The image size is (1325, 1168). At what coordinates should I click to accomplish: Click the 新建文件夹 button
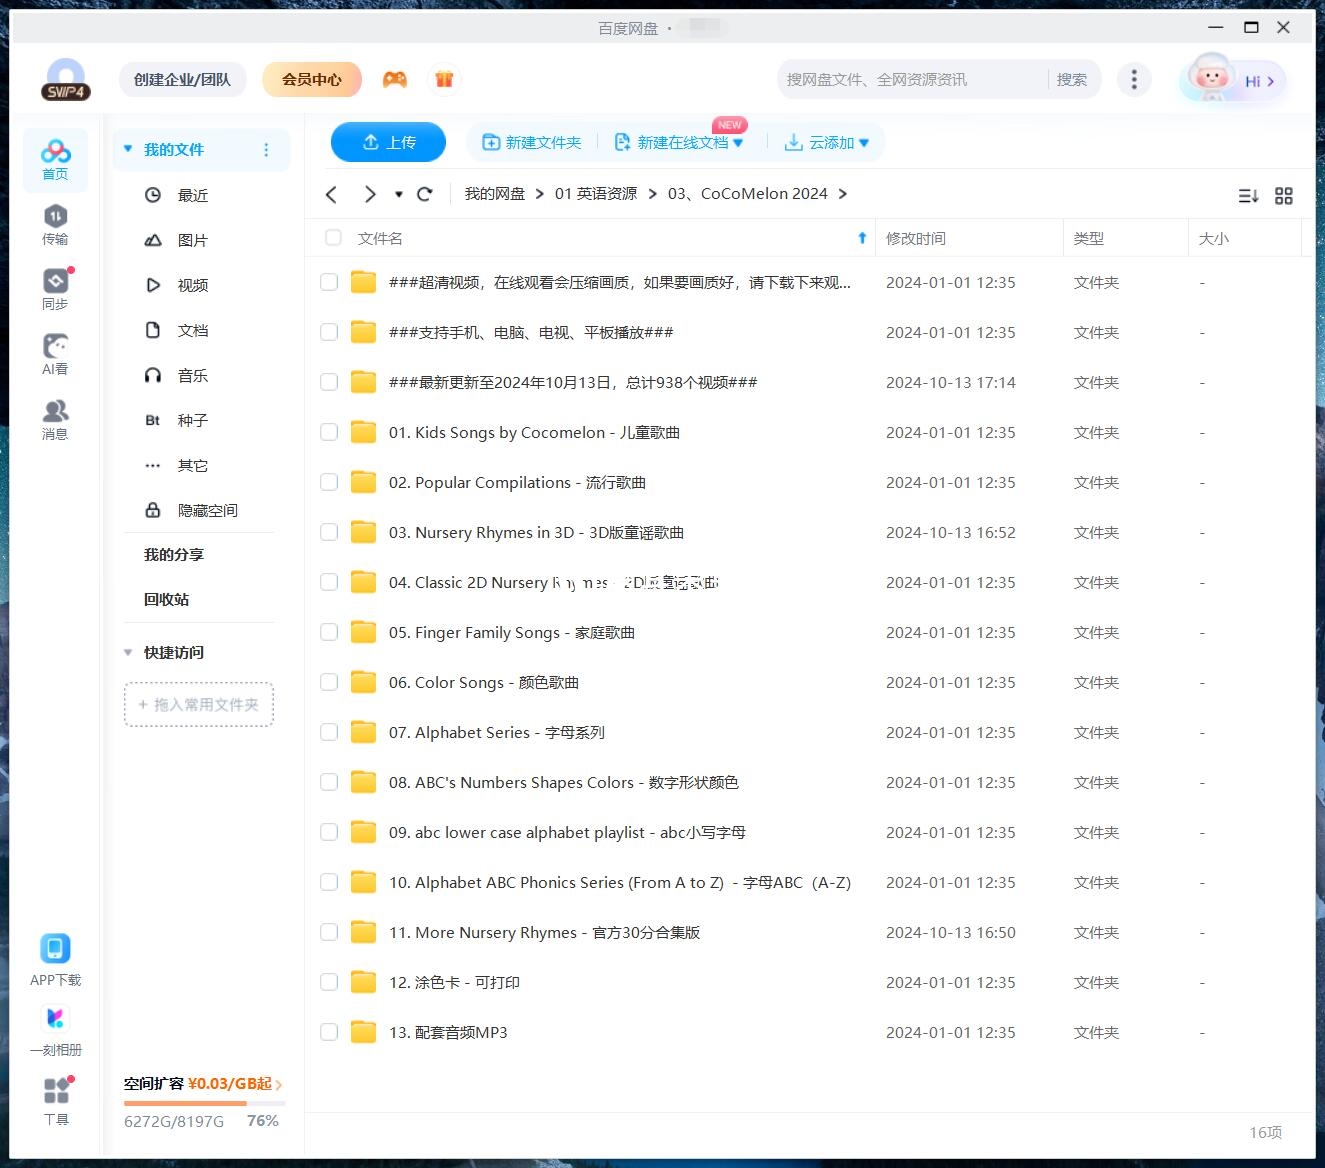click(531, 142)
